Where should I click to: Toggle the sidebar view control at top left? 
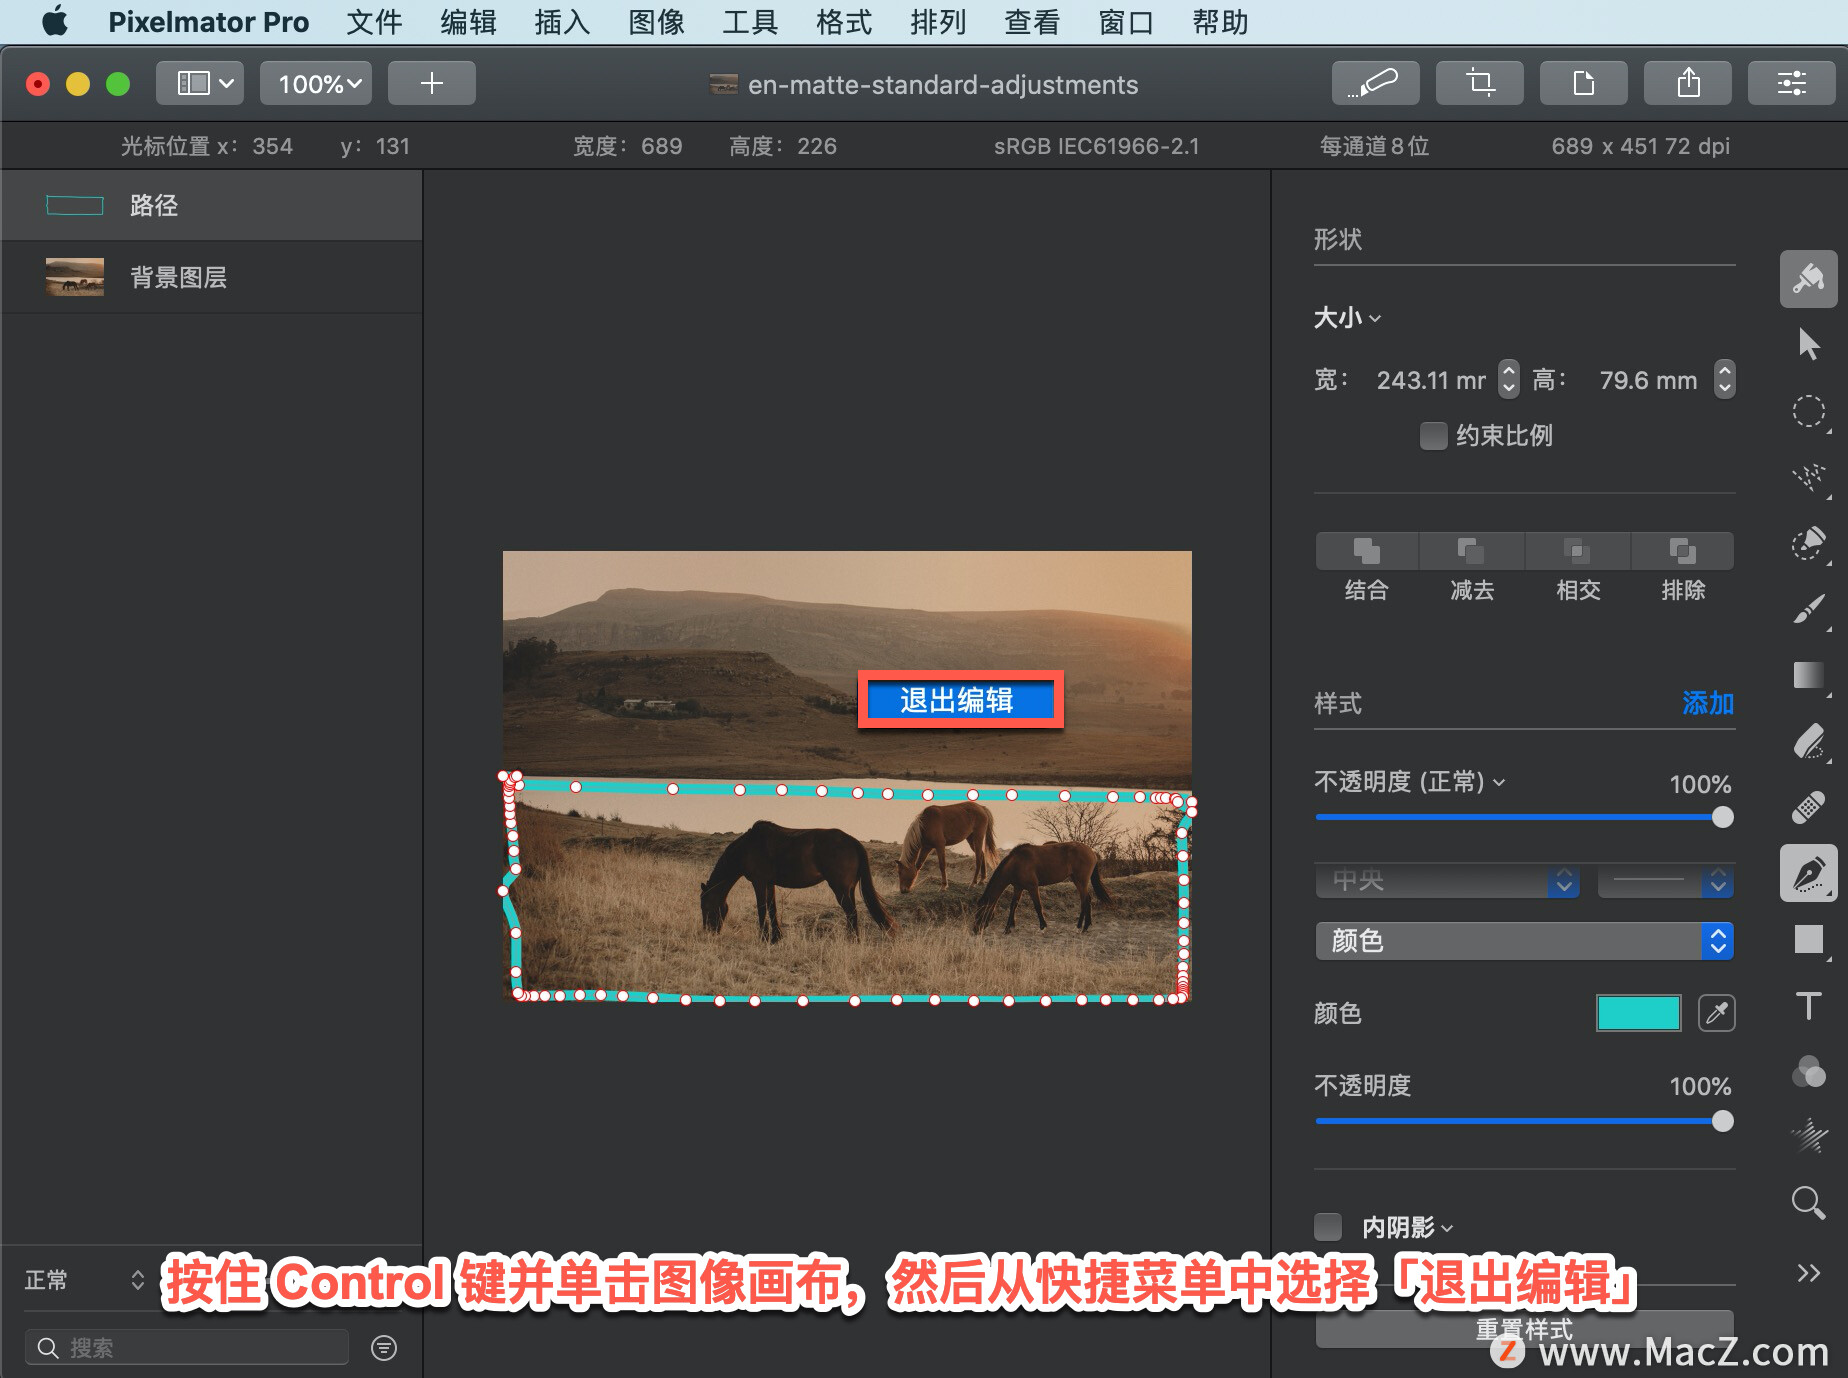(199, 83)
